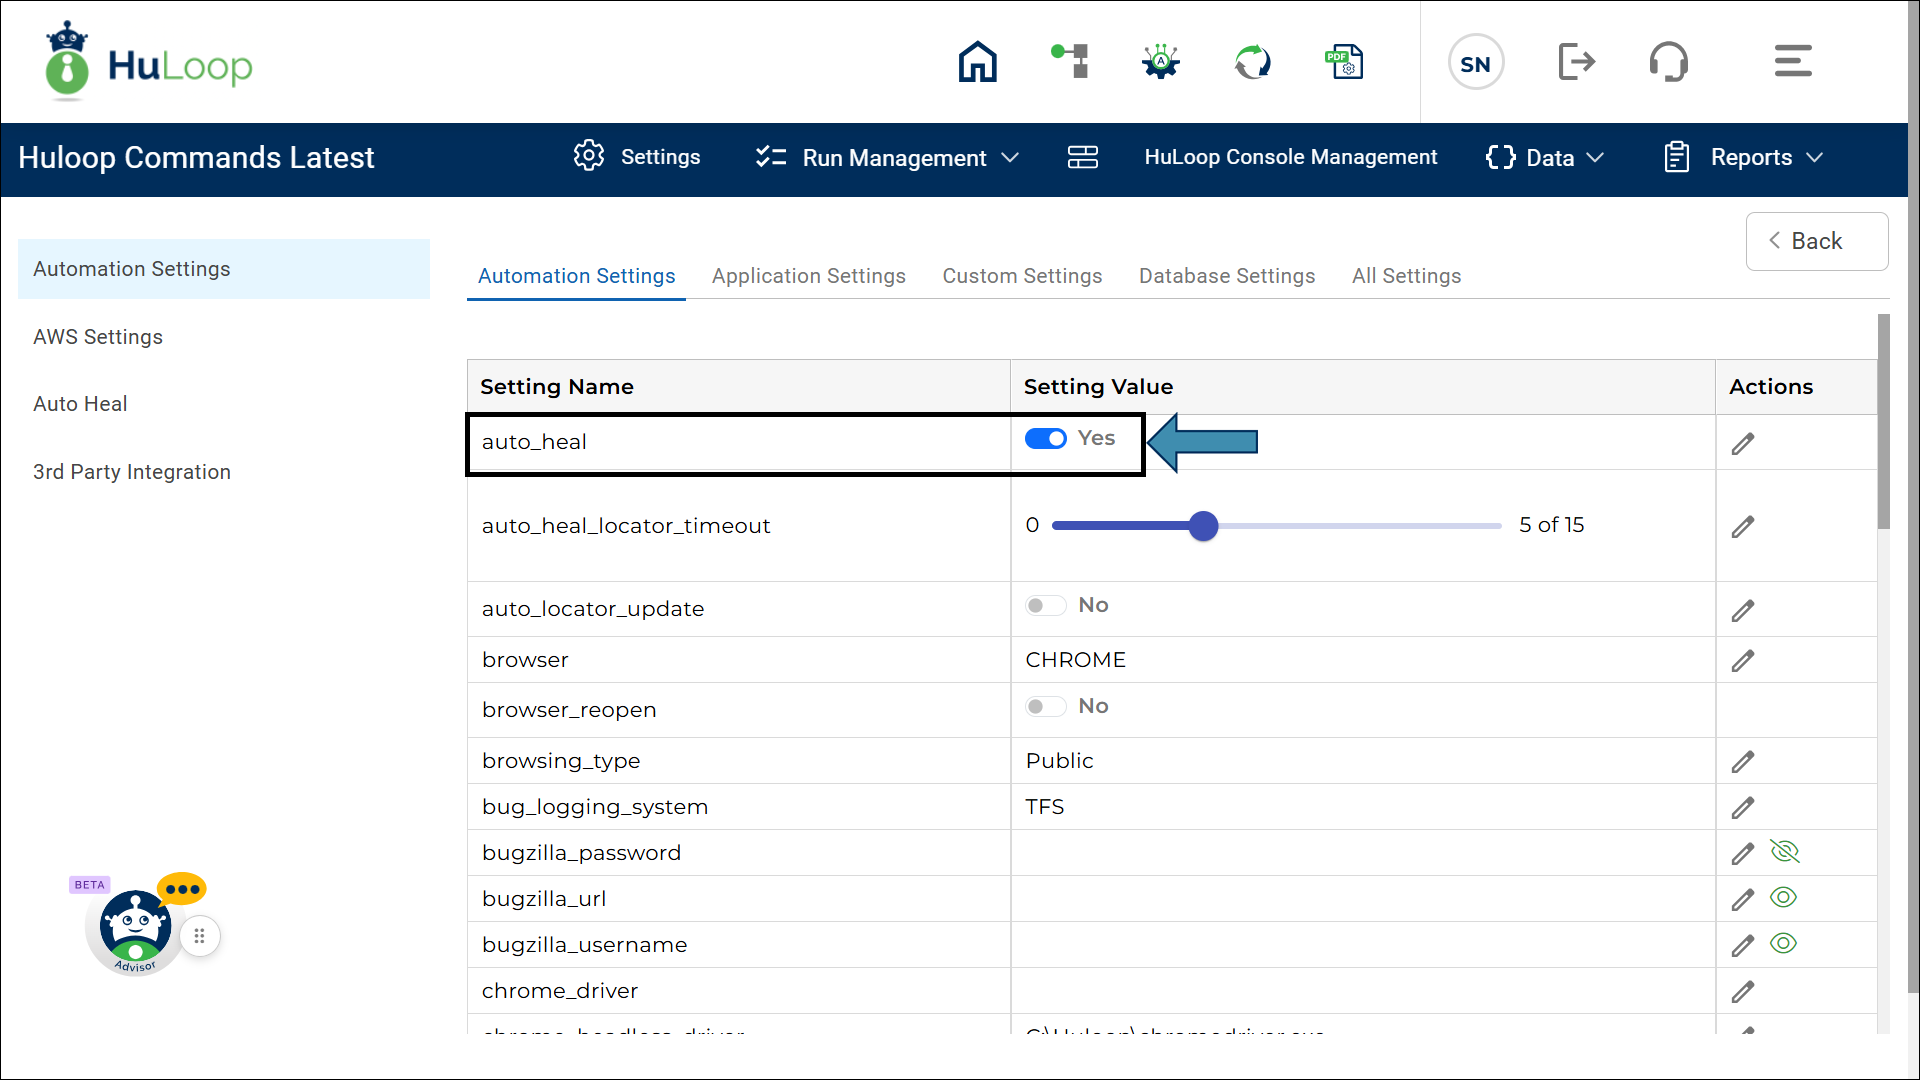
Task: Open HuLoop Console Management link
Action: [1290, 158]
